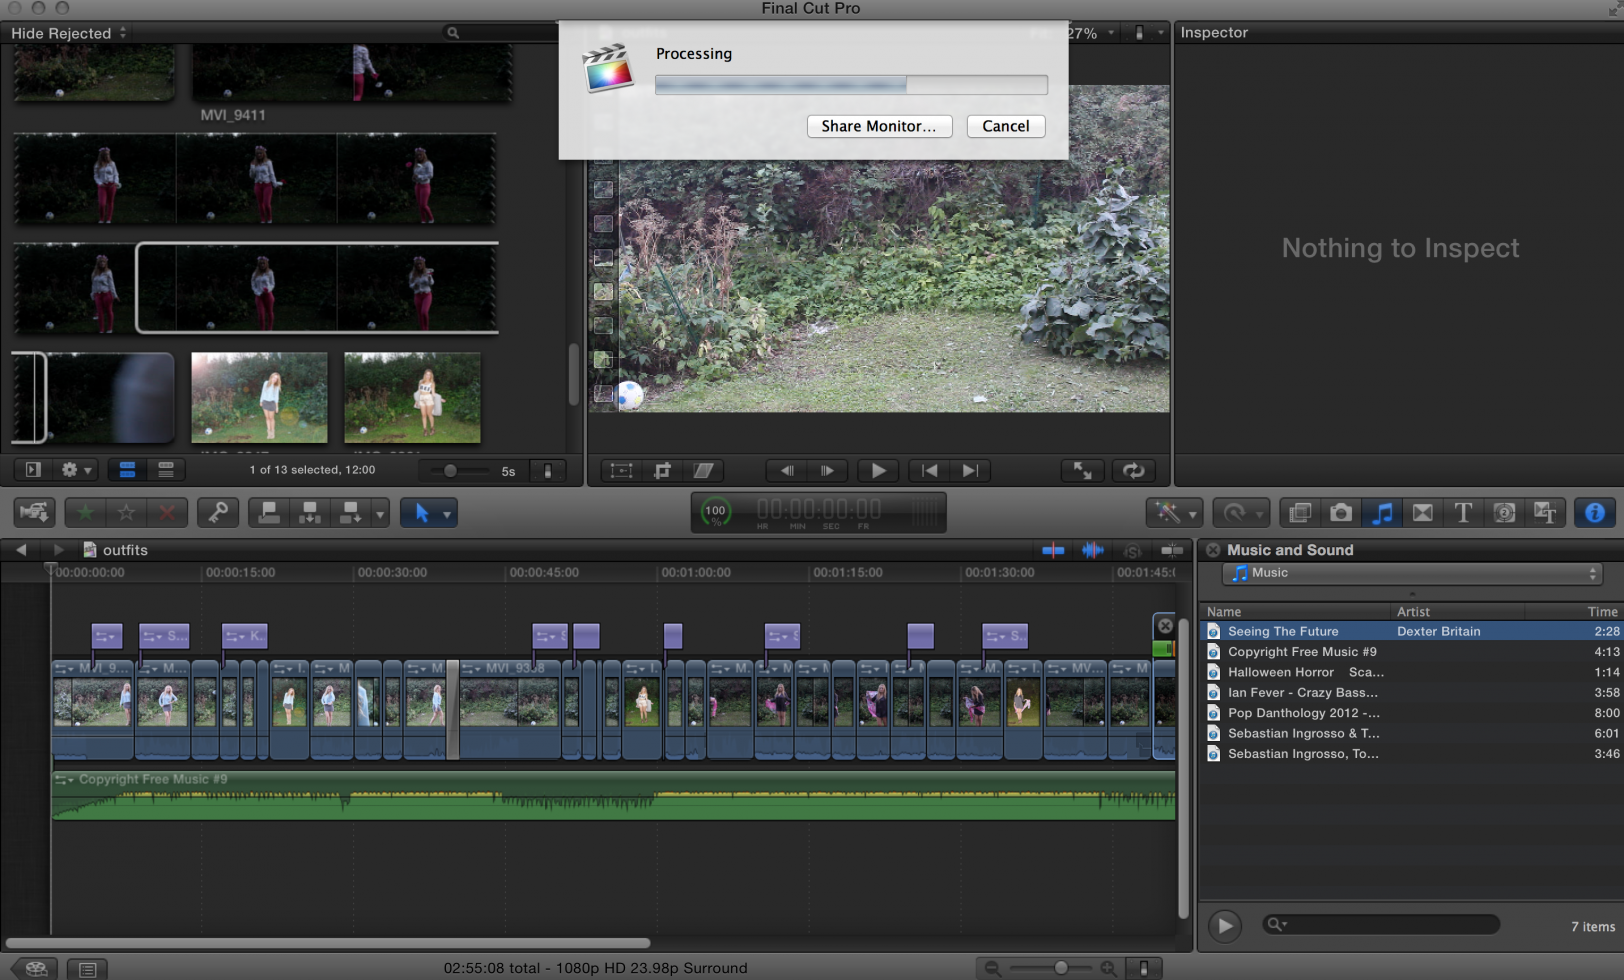Toggle the Inspector info button
Screen dimensions: 1624x980
(1594, 513)
